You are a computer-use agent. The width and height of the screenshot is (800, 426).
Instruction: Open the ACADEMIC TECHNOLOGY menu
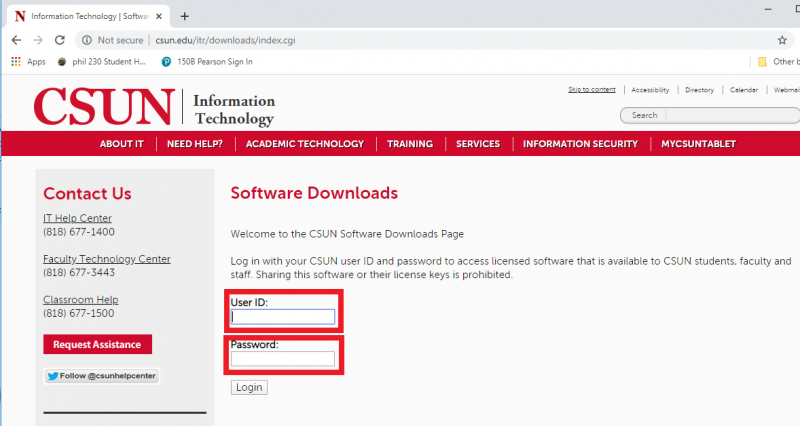coord(304,144)
